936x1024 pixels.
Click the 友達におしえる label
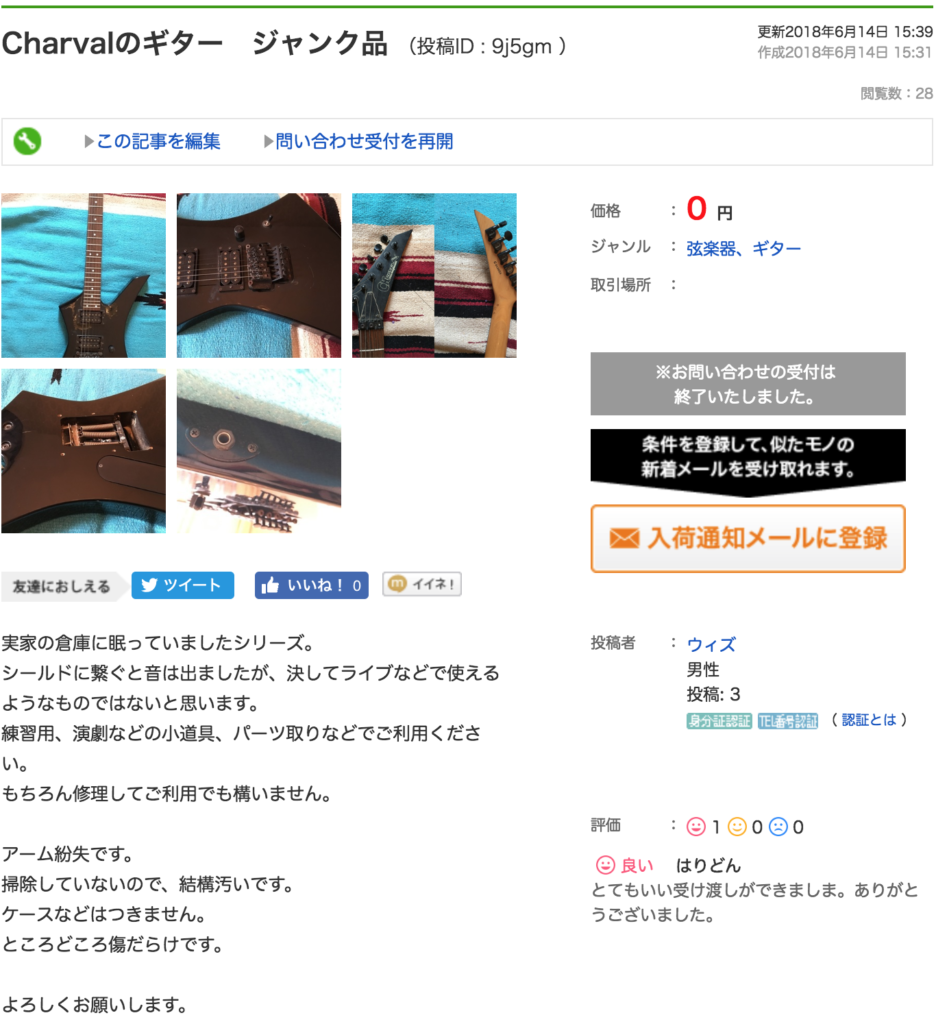pos(61,586)
